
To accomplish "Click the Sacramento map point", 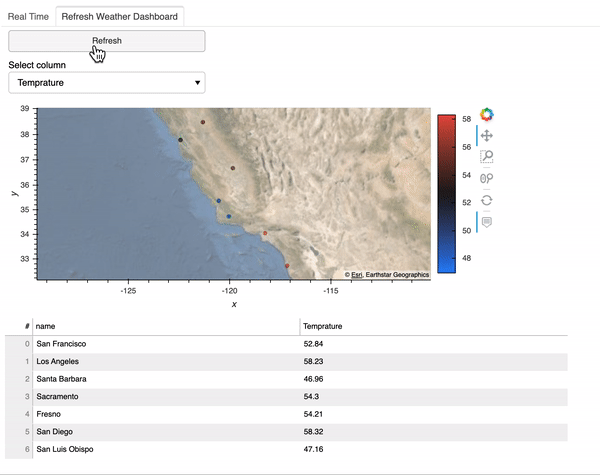I will tap(203, 122).
